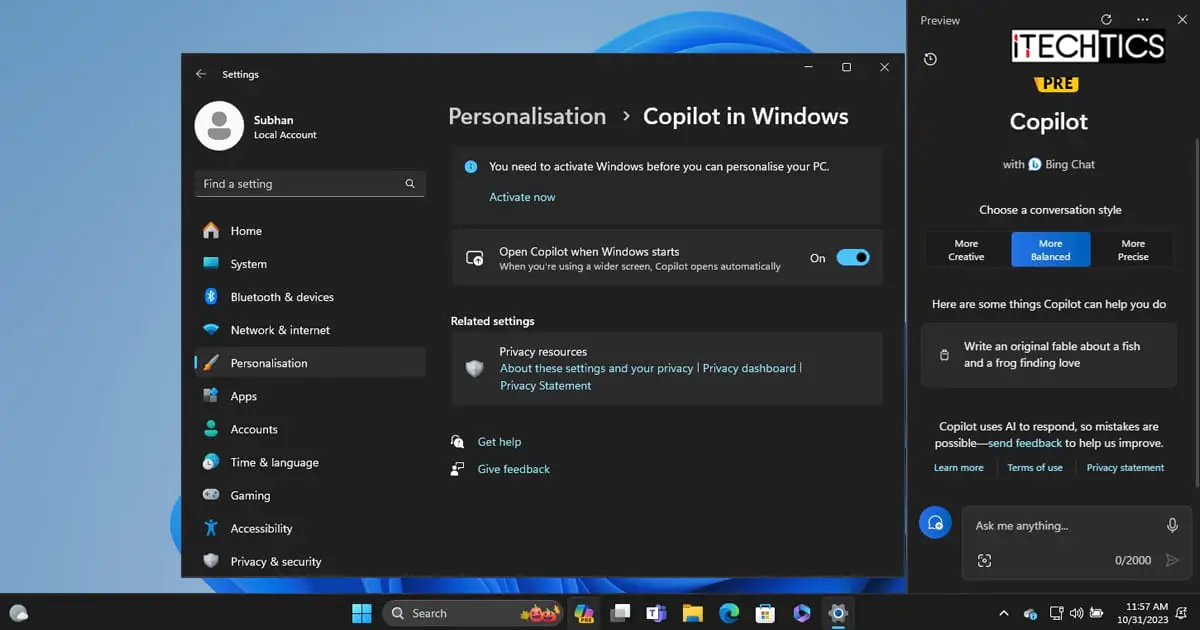Select More Precise conversation style

coord(1133,250)
